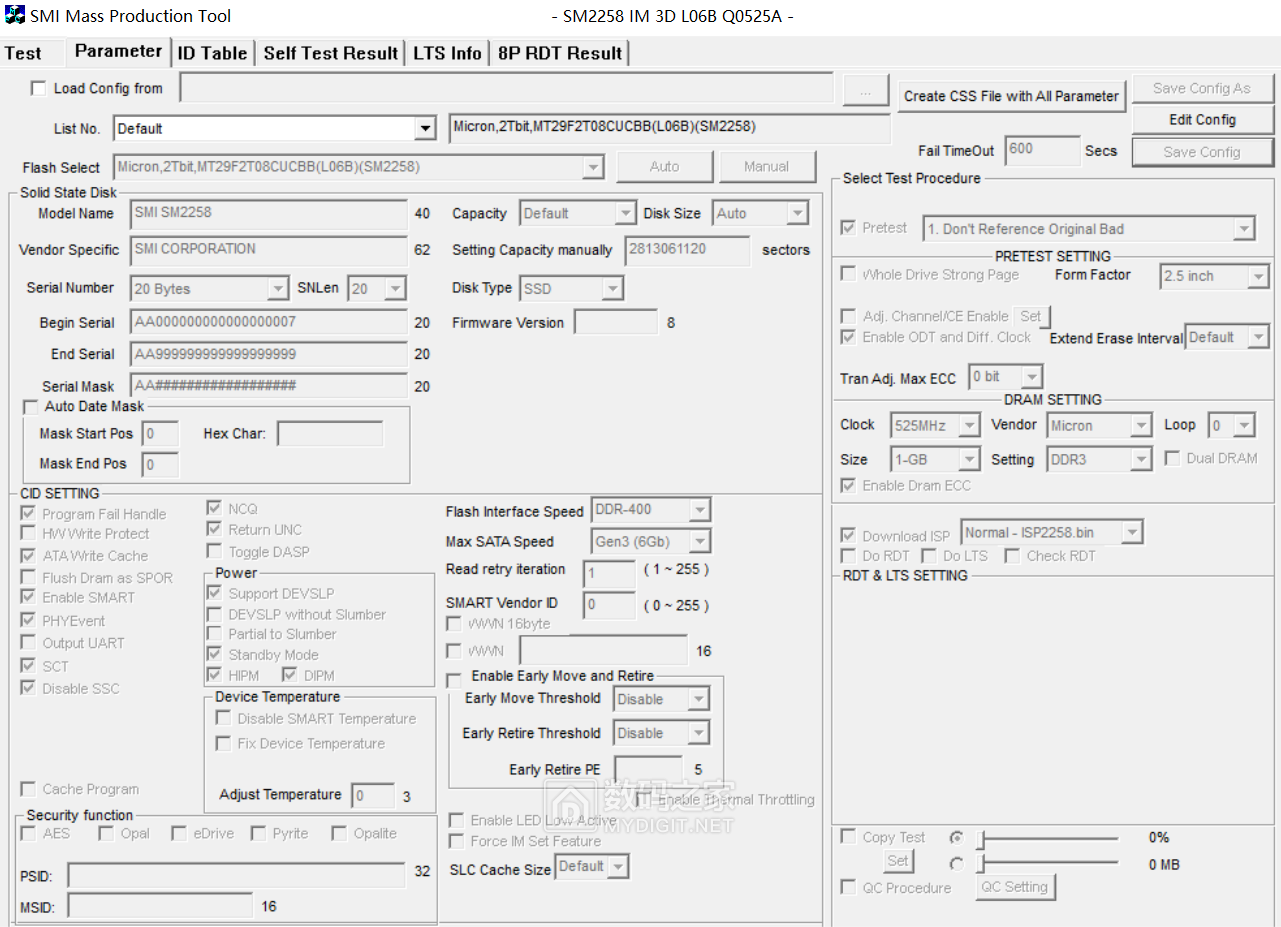The height and width of the screenshot is (927, 1281).
Task: Open the DRAM Vendor Micron dropdown
Action: point(1099,425)
